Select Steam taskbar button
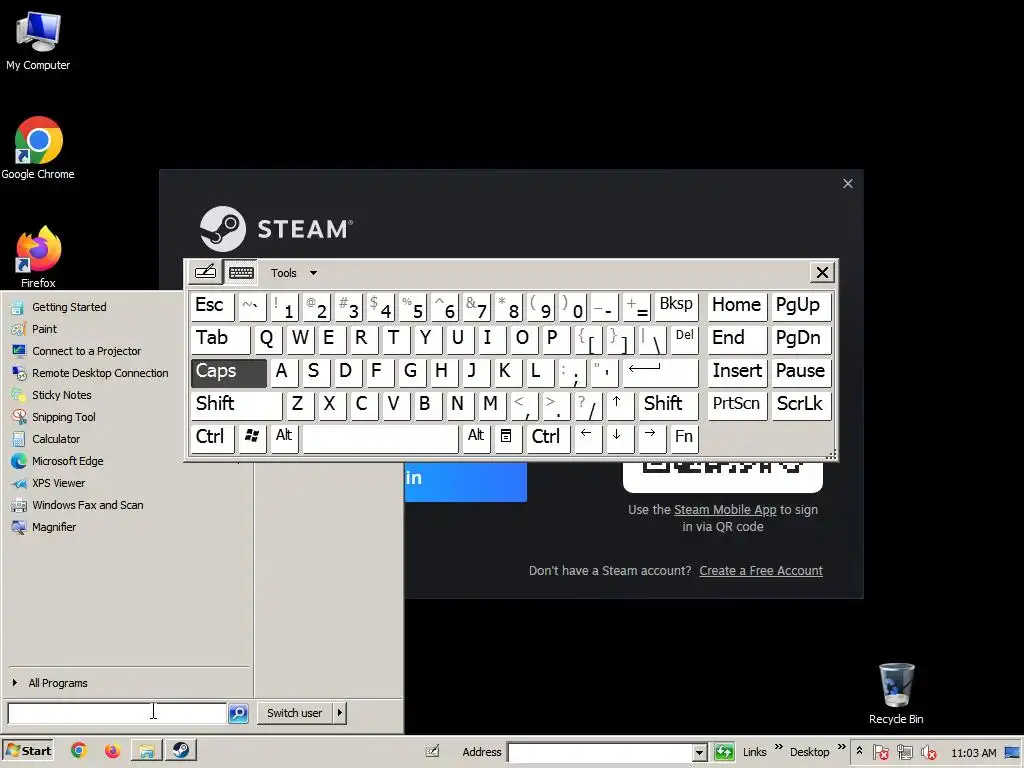1024x768 pixels. coord(181,750)
